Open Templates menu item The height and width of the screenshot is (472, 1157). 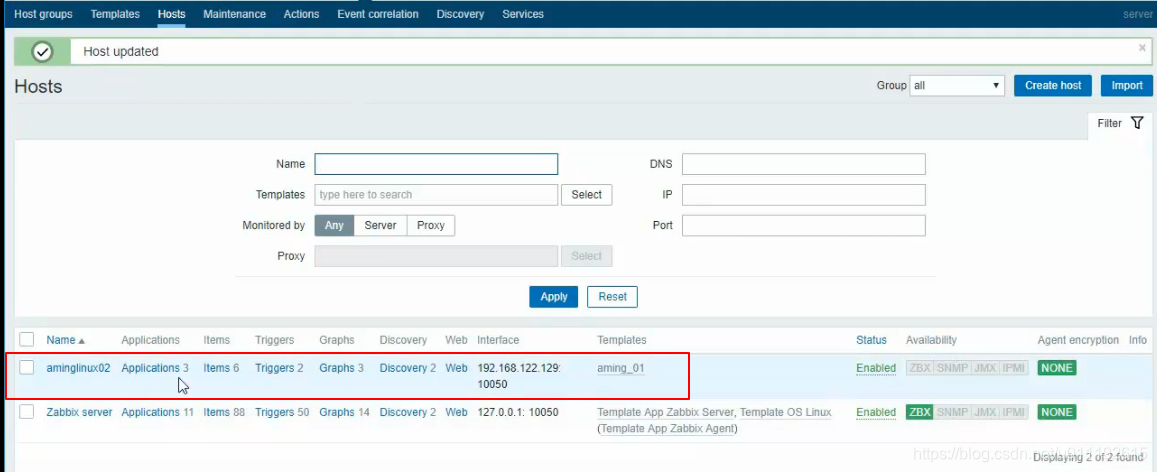point(115,14)
